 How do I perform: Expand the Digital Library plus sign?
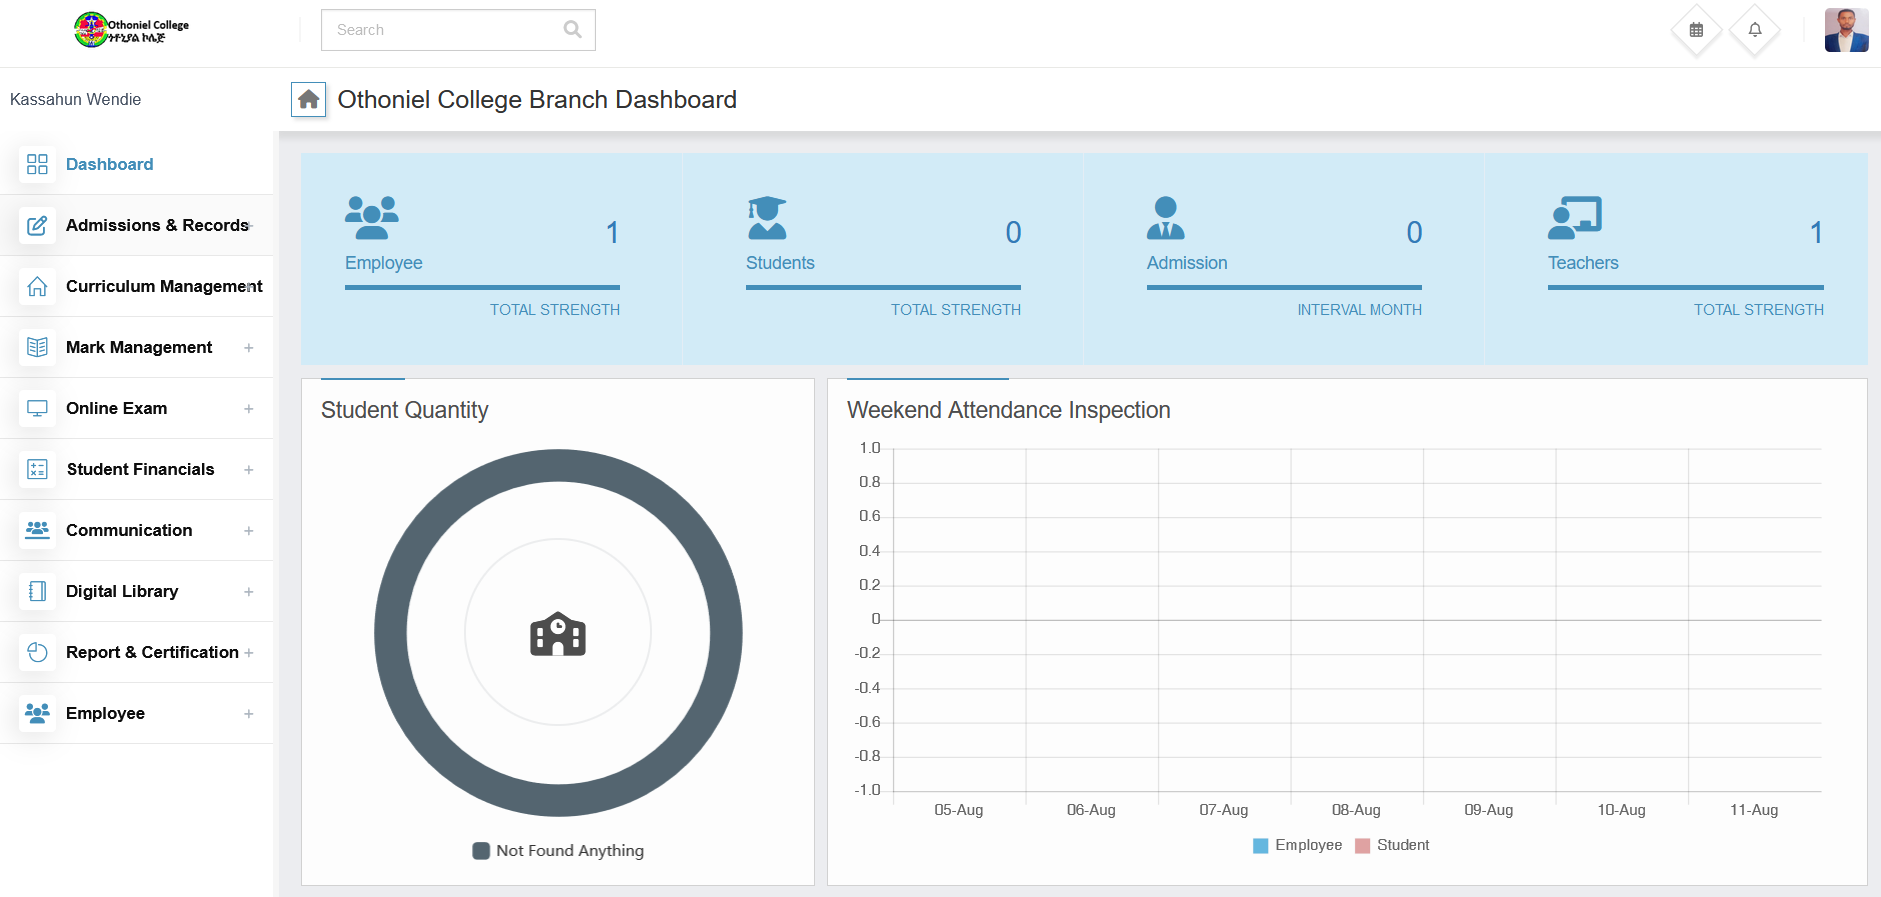(x=248, y=592)
